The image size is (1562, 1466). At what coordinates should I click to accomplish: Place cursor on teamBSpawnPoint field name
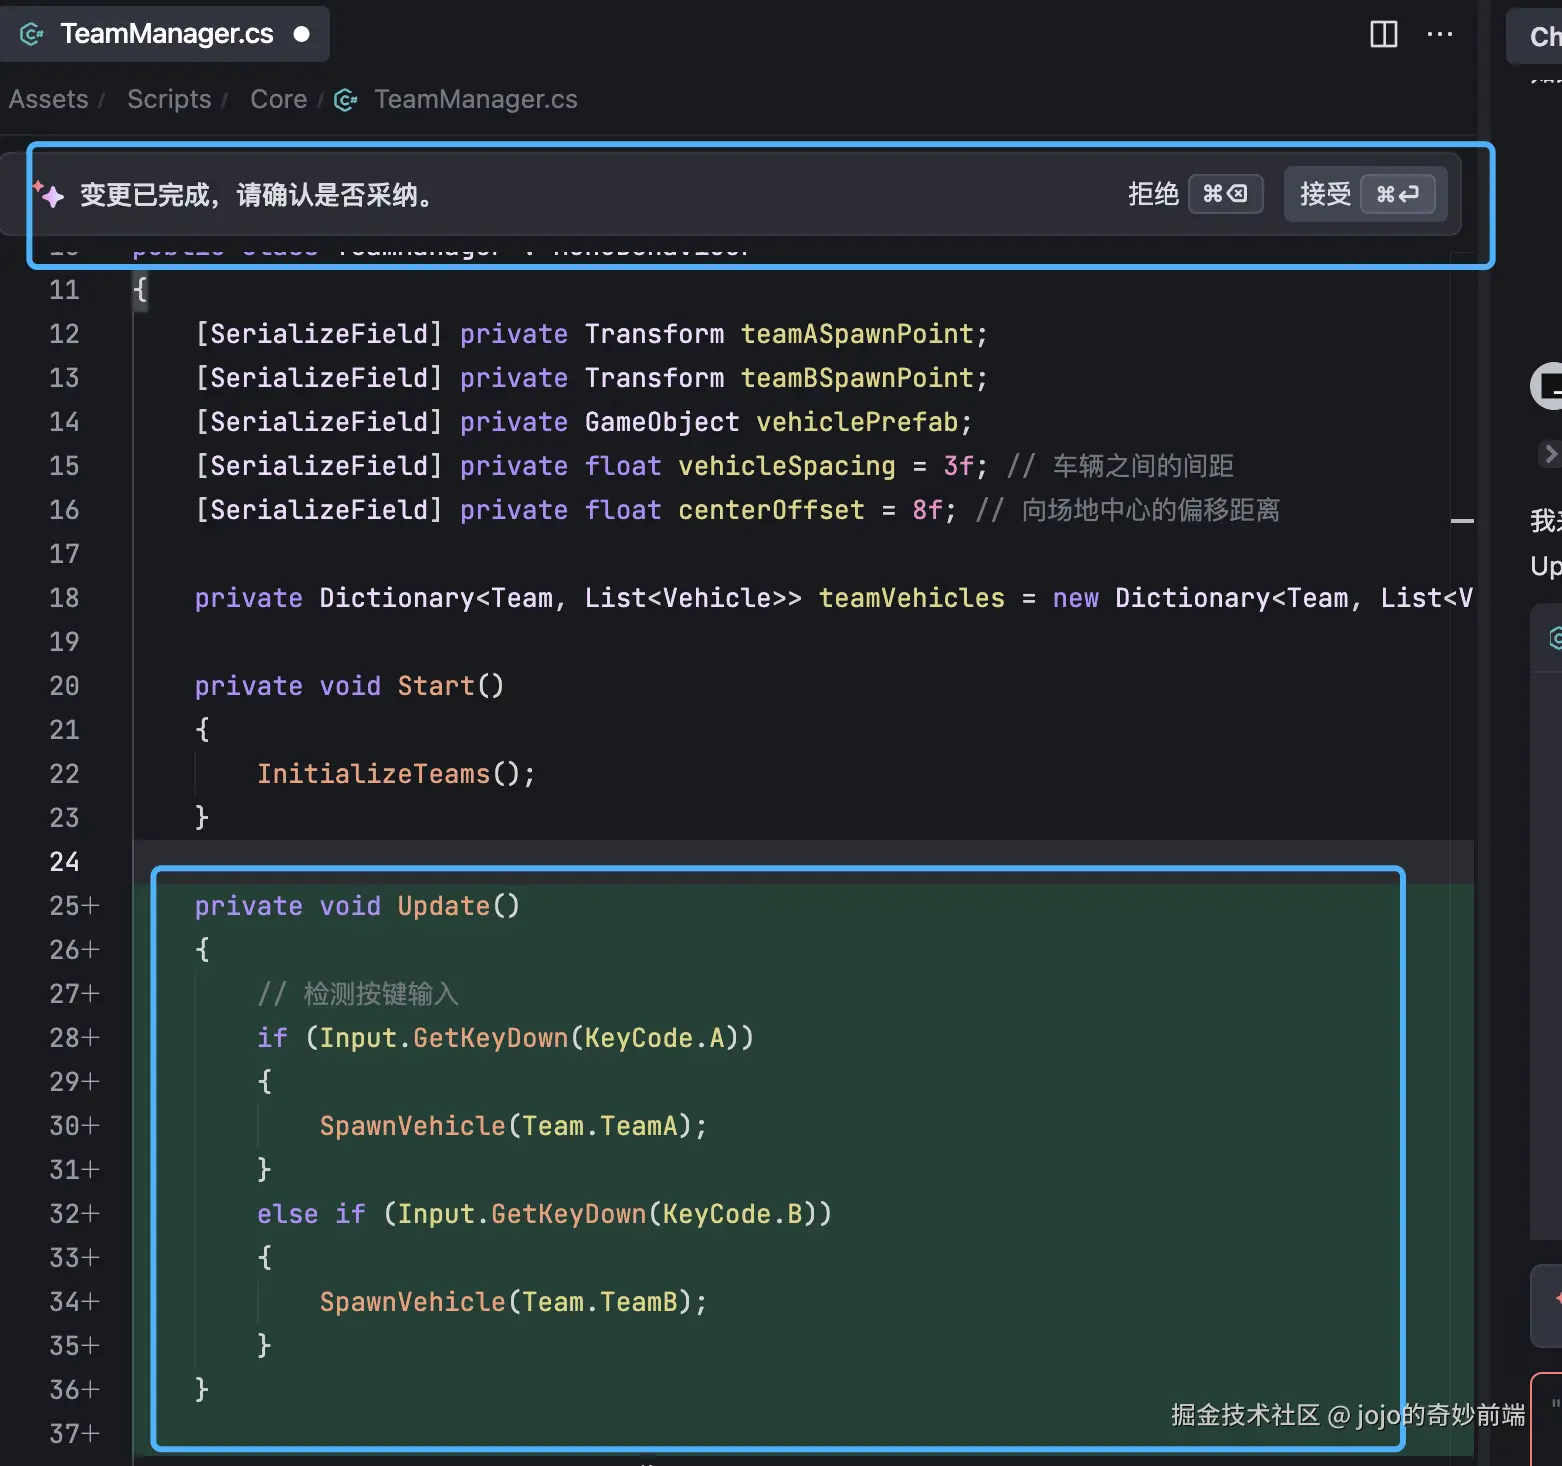point(857,378)
